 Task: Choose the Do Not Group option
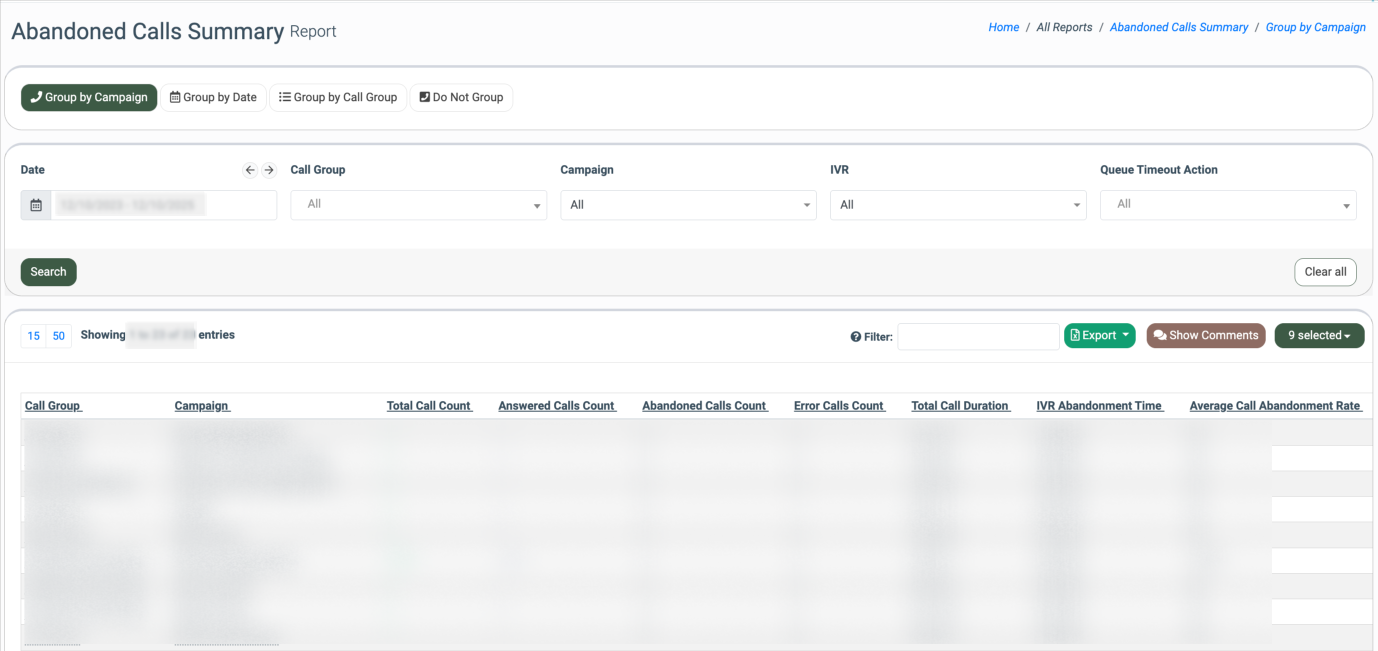point(461,98)
